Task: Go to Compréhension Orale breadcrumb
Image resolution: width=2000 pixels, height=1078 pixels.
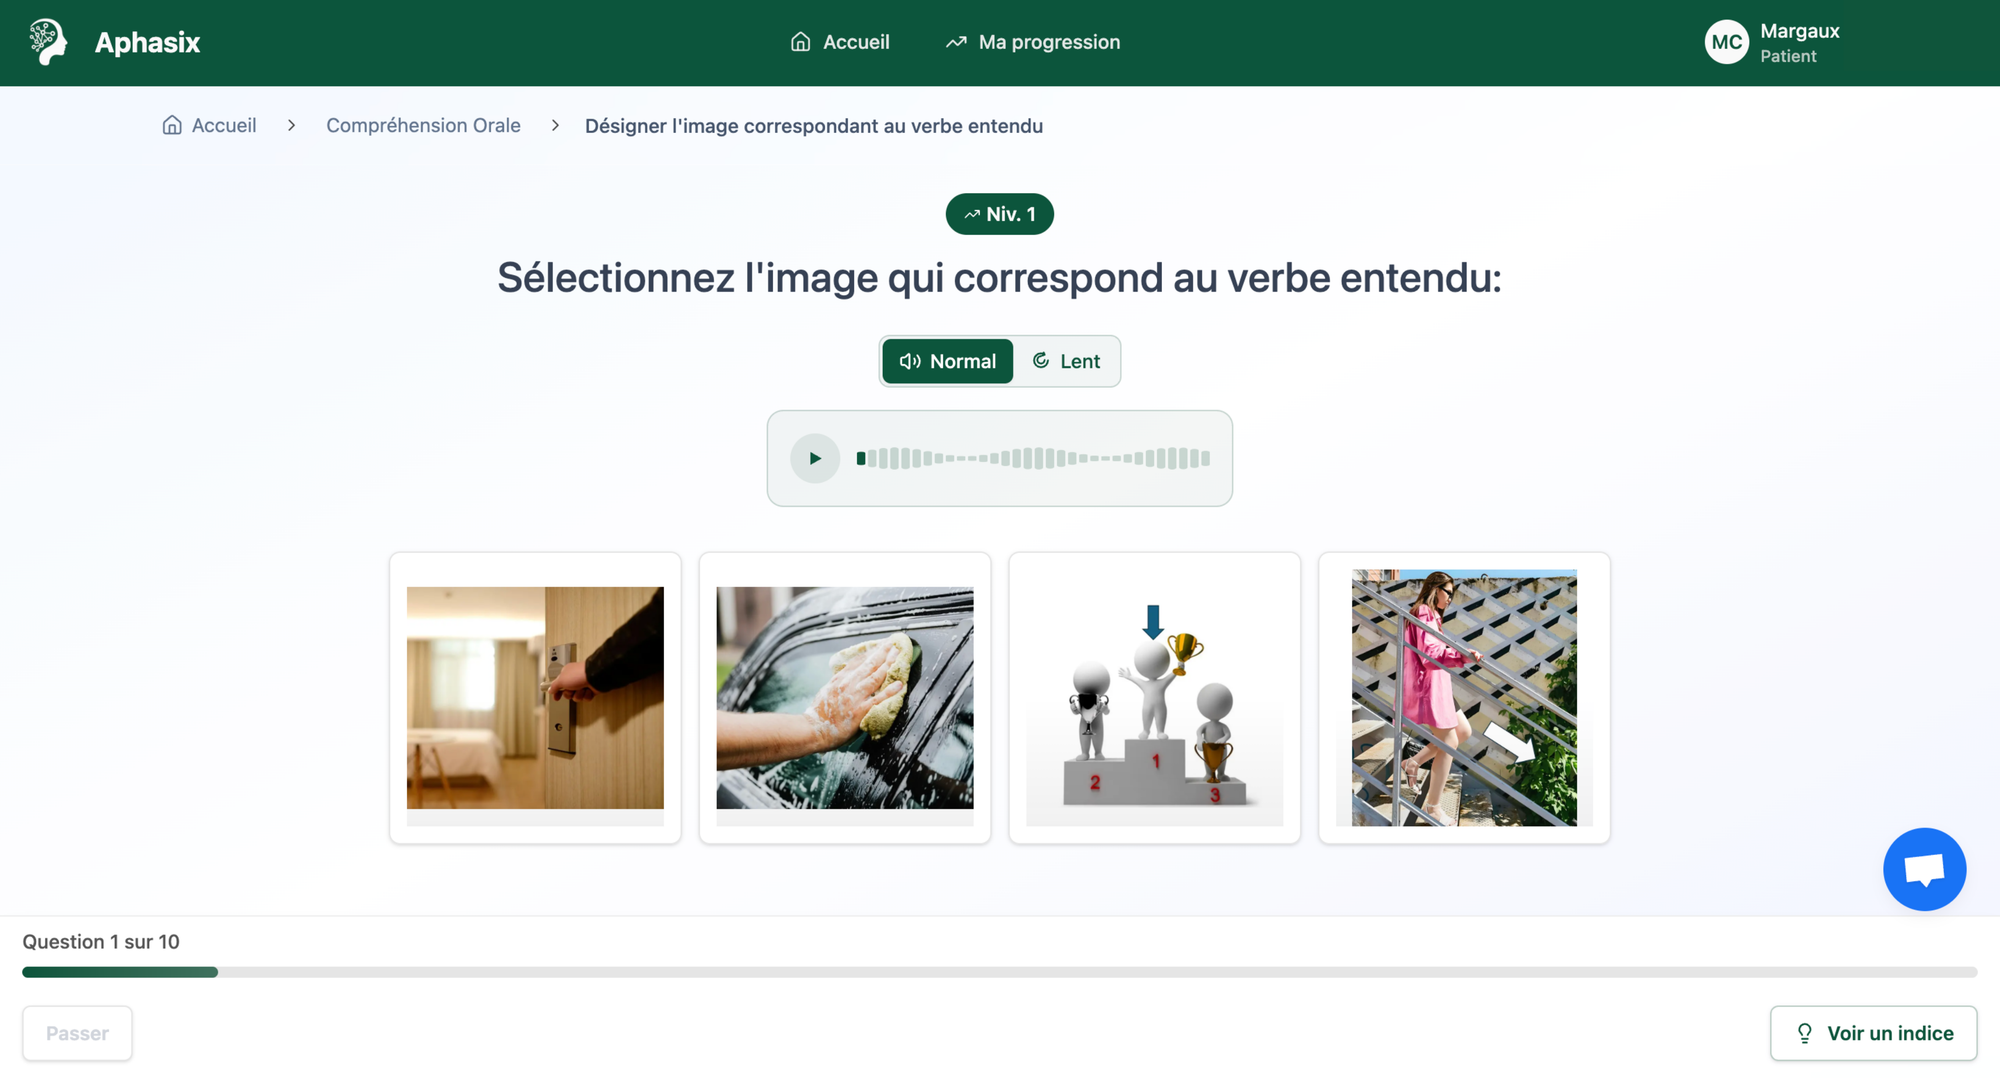Action: click(423, 125)
